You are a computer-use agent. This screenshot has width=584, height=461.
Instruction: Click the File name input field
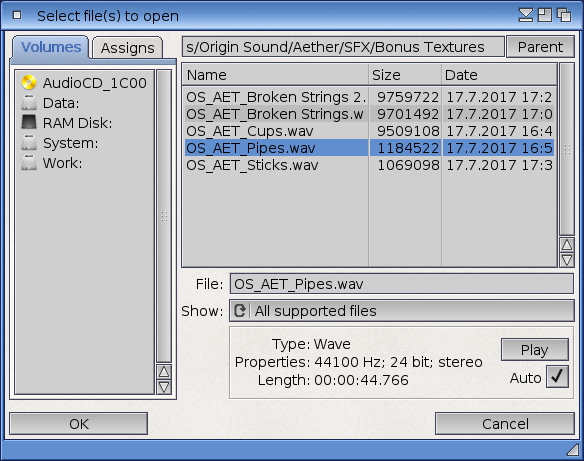click(x=402, y=284)
